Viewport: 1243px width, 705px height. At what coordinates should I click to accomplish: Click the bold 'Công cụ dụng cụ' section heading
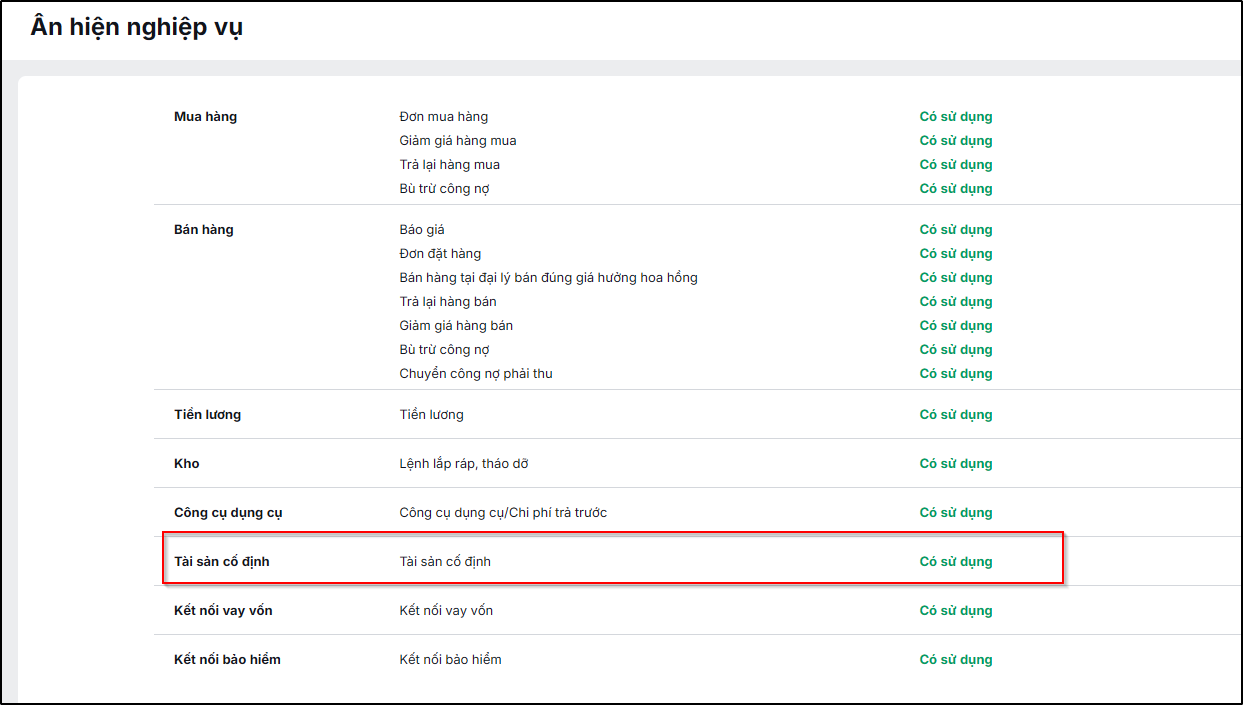click(229, 513)
